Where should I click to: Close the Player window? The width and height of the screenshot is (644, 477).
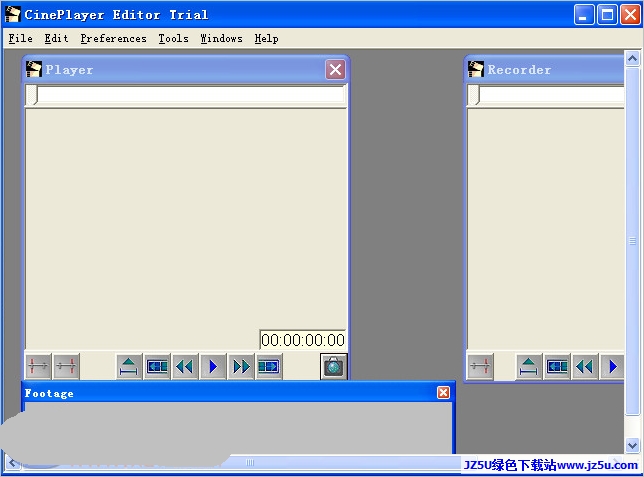335,69
